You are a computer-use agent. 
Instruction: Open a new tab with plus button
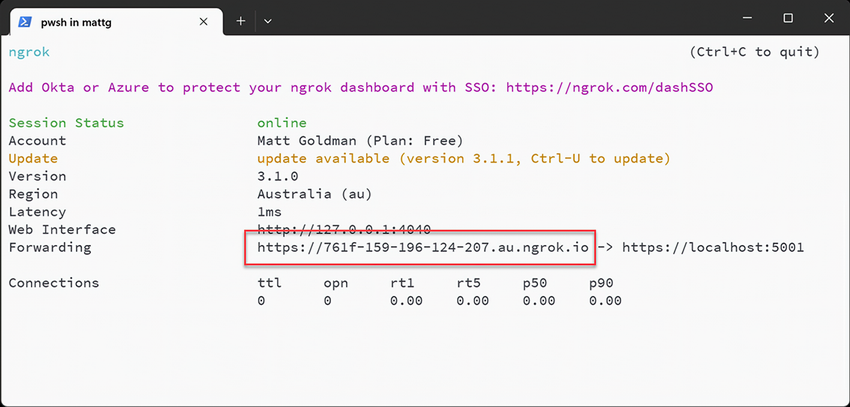click(x=241, y=20)
